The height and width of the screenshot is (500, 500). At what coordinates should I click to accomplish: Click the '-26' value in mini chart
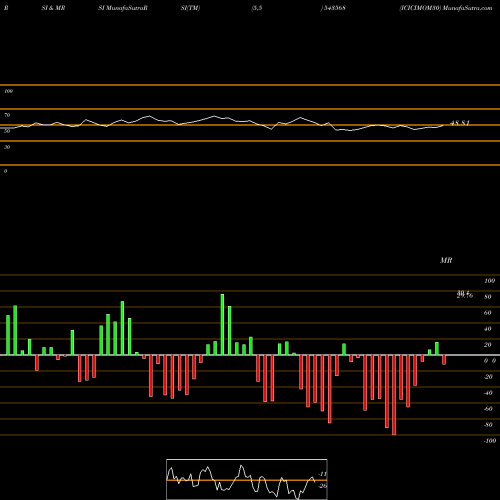click(322, 486)
